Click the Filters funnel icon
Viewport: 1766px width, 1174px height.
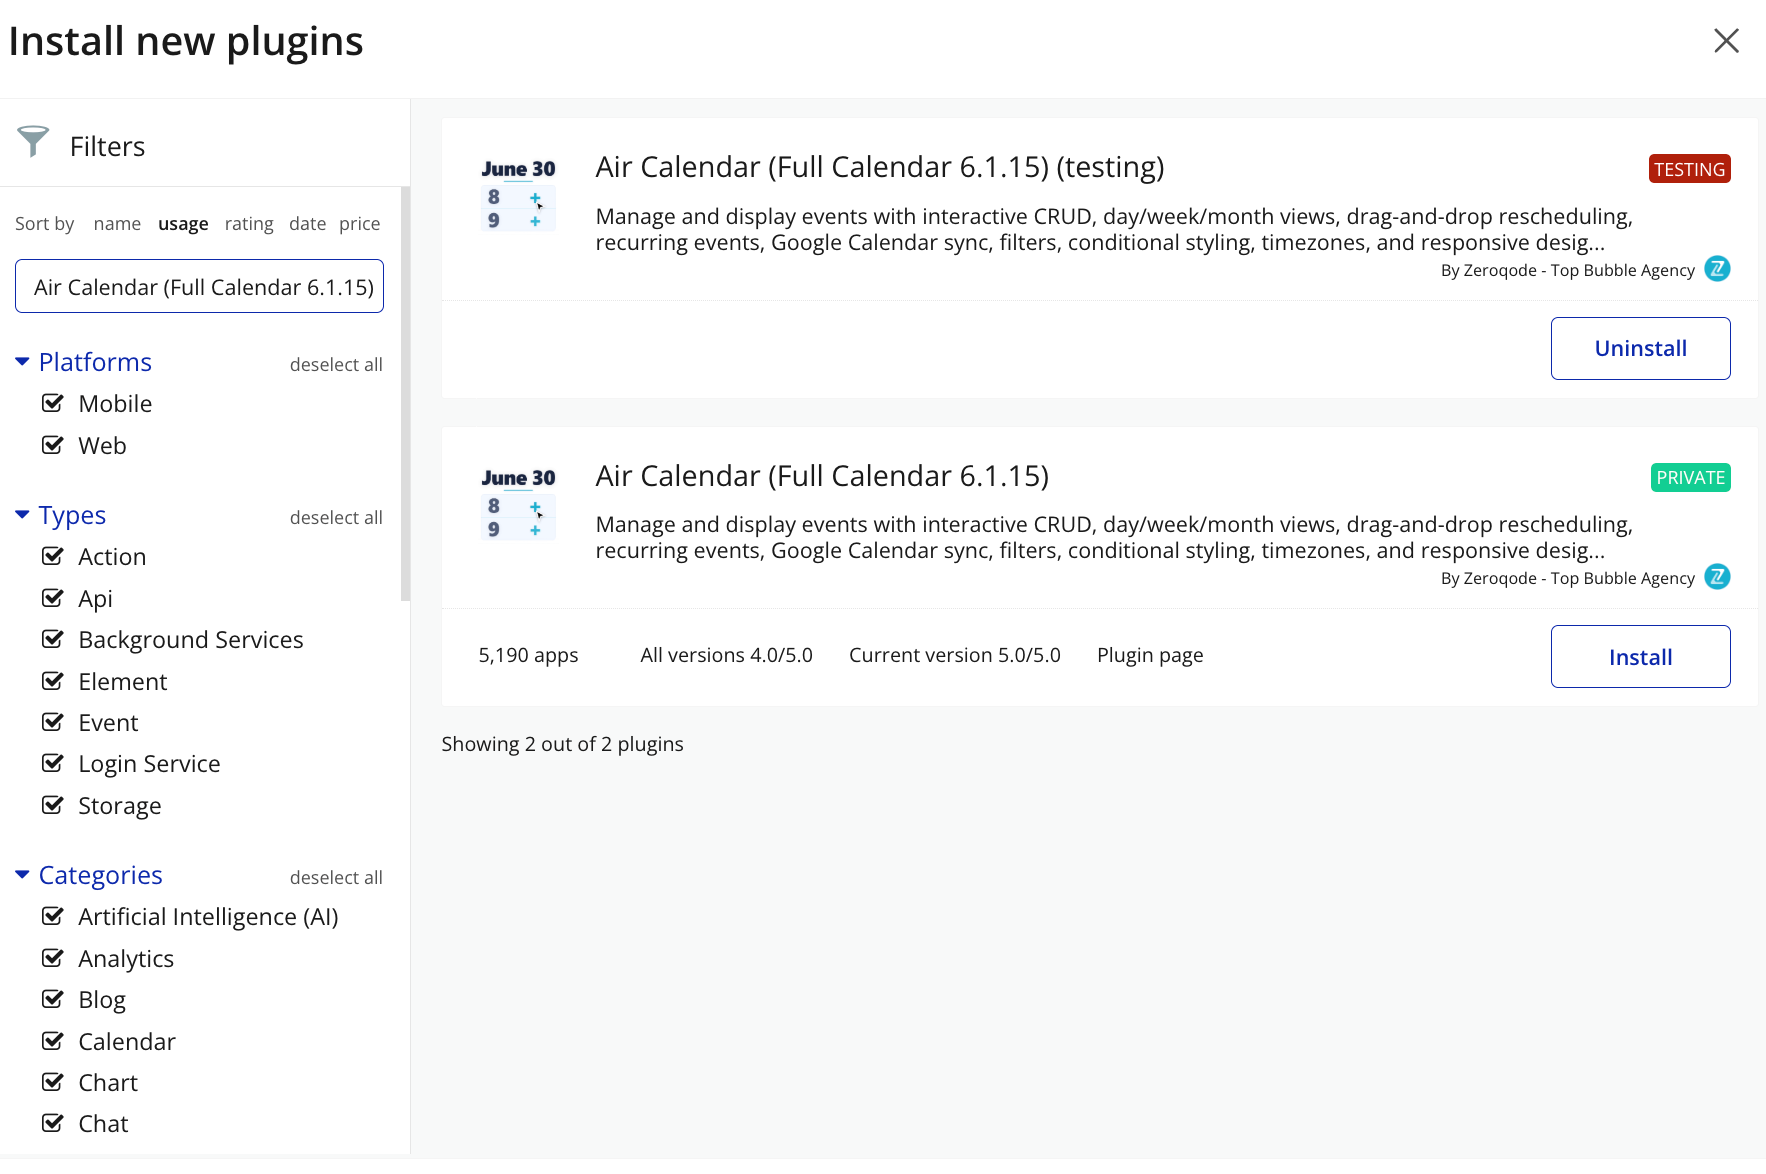33,142
